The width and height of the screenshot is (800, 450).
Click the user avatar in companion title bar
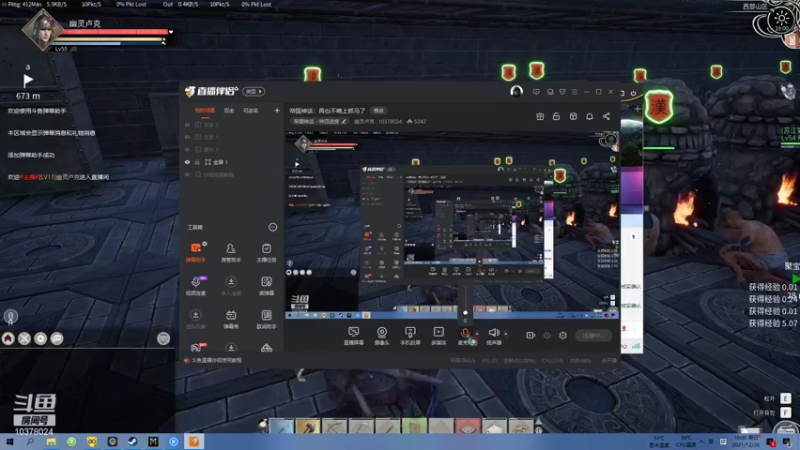(x=516, y=91)
